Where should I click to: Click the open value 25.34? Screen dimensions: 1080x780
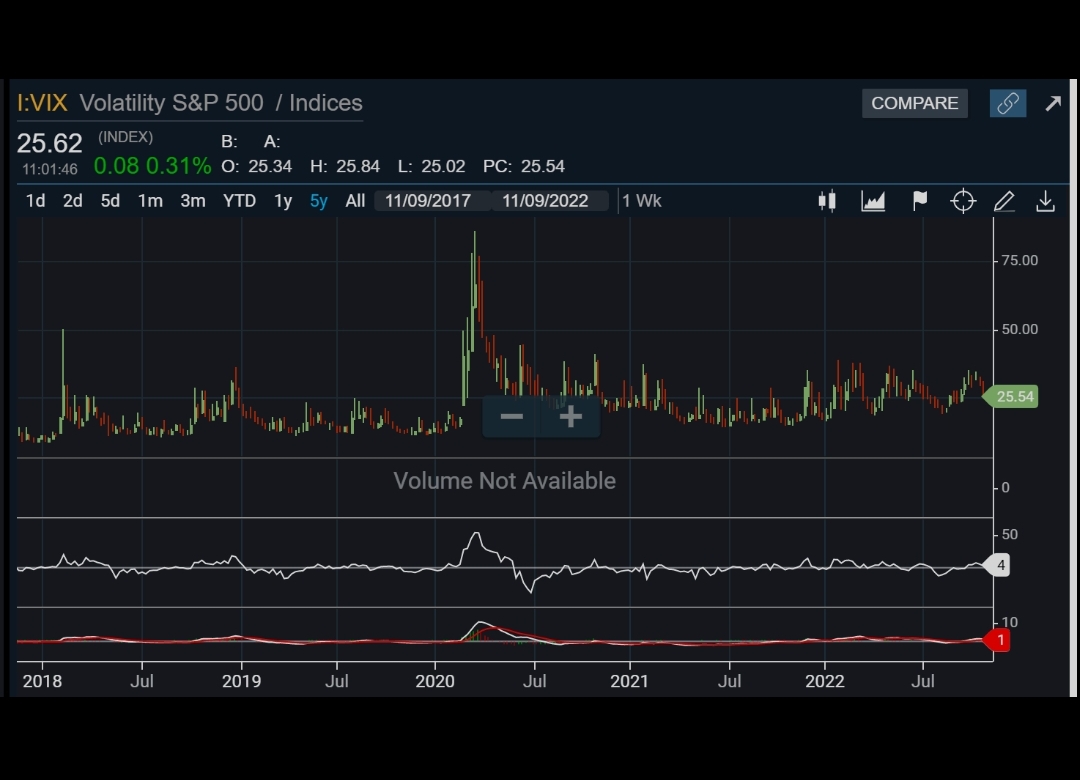[x=270, y=166]
